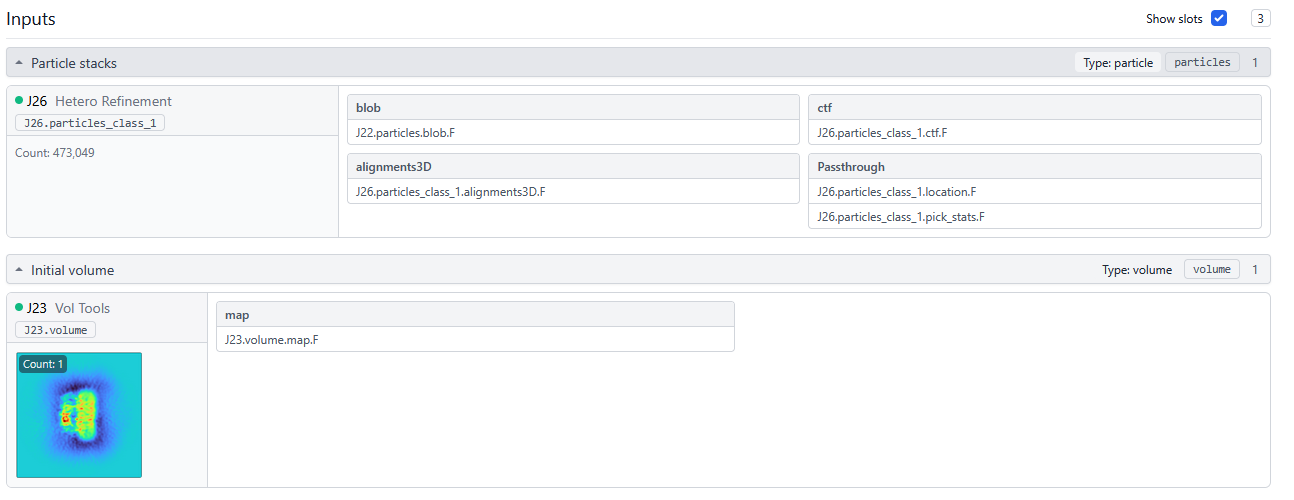Select the J26.particles_class_1.alignments3D.F slot entry
1294x500 pixels.
pyautogui.click(x=450, y=191)
